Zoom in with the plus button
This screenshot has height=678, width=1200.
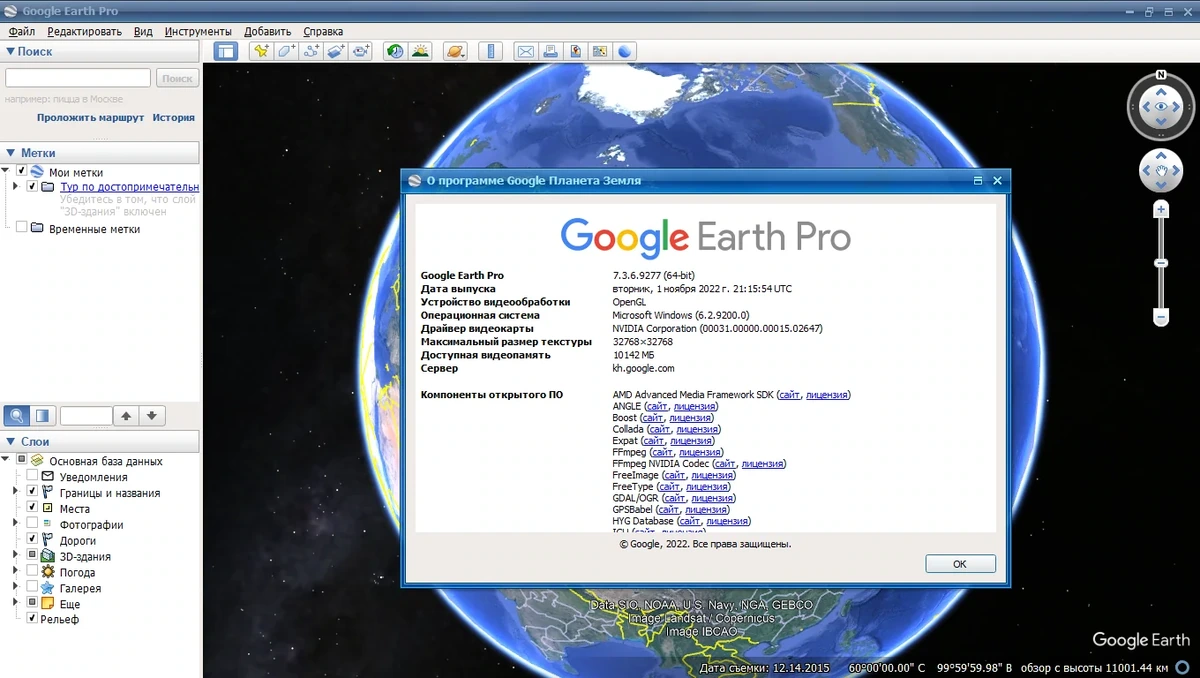[1161, 209]
